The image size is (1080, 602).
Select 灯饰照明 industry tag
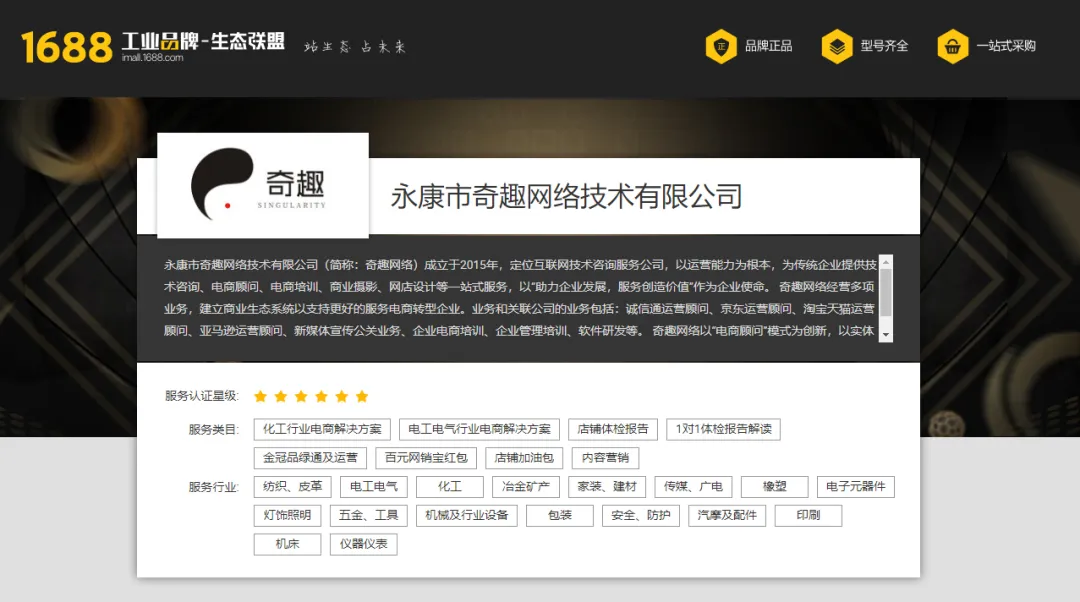(x=287, y=516)
